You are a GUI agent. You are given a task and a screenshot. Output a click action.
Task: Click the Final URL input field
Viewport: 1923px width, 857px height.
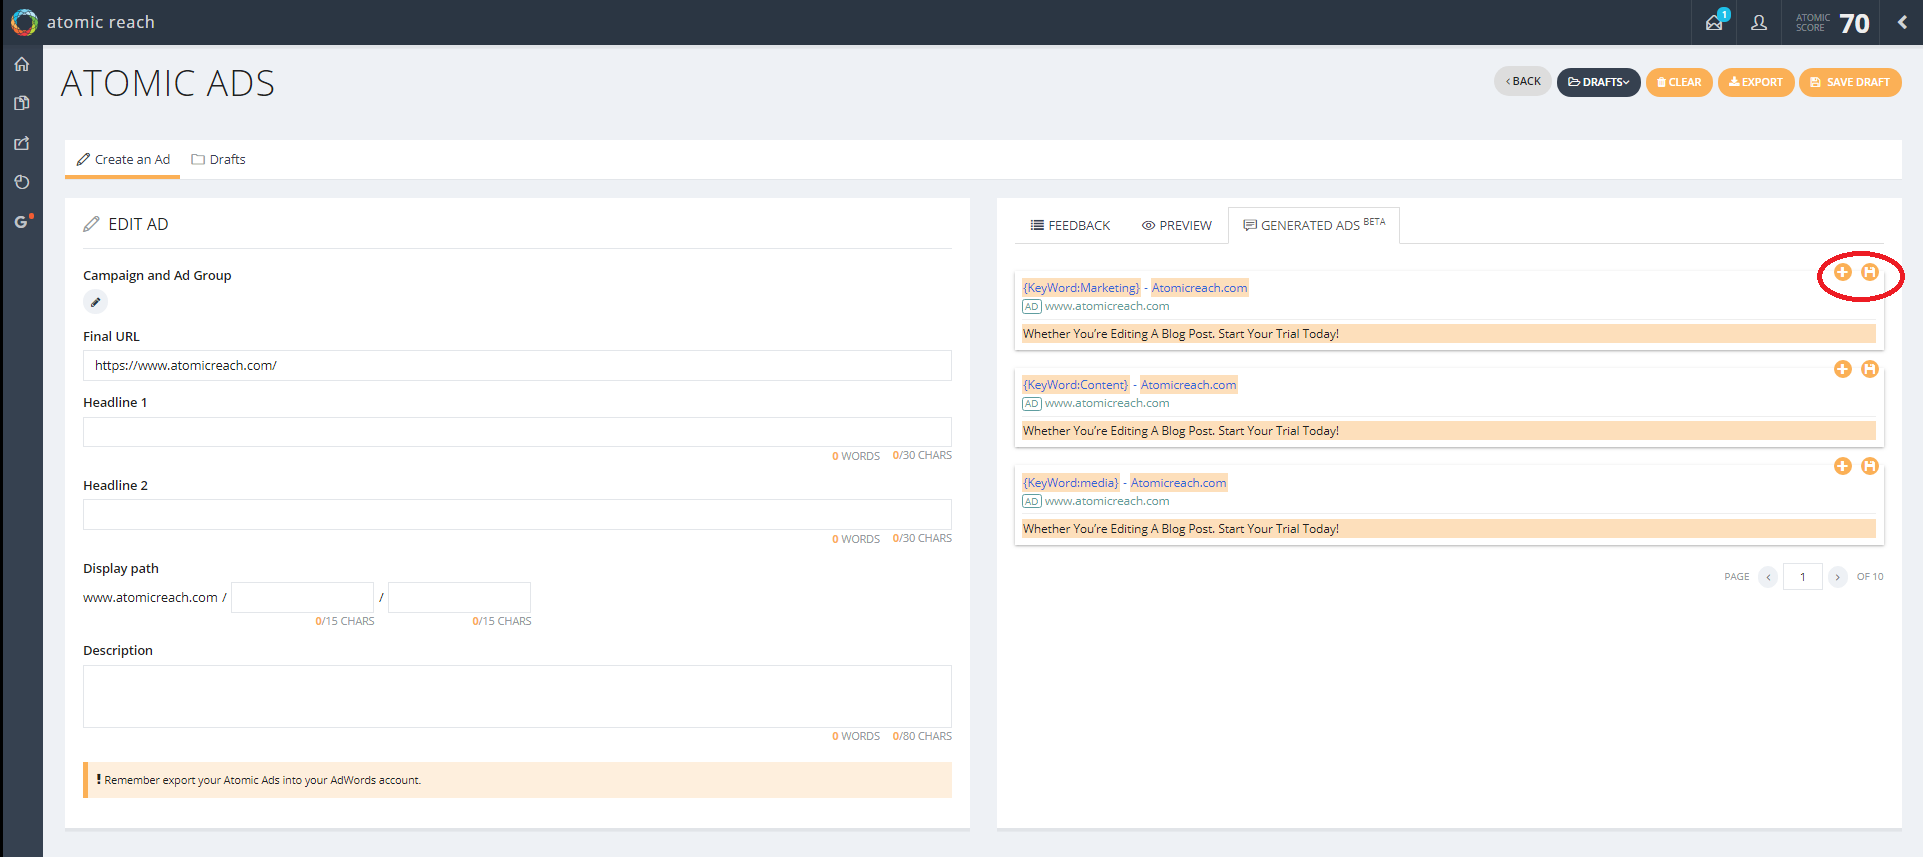[517, 365]
